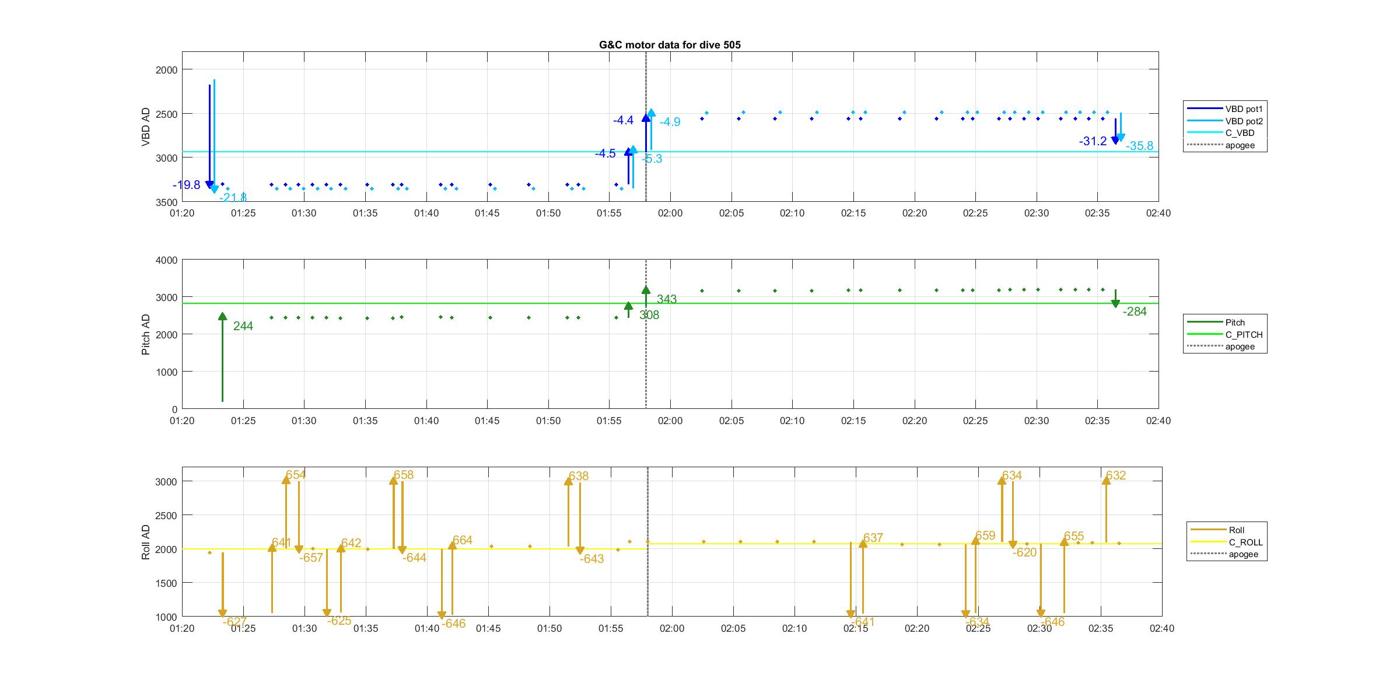This screenshot has width=1400, height=693.
Task: Click the title 'G&C motor data for dive 505'
Action: point(670,45)
